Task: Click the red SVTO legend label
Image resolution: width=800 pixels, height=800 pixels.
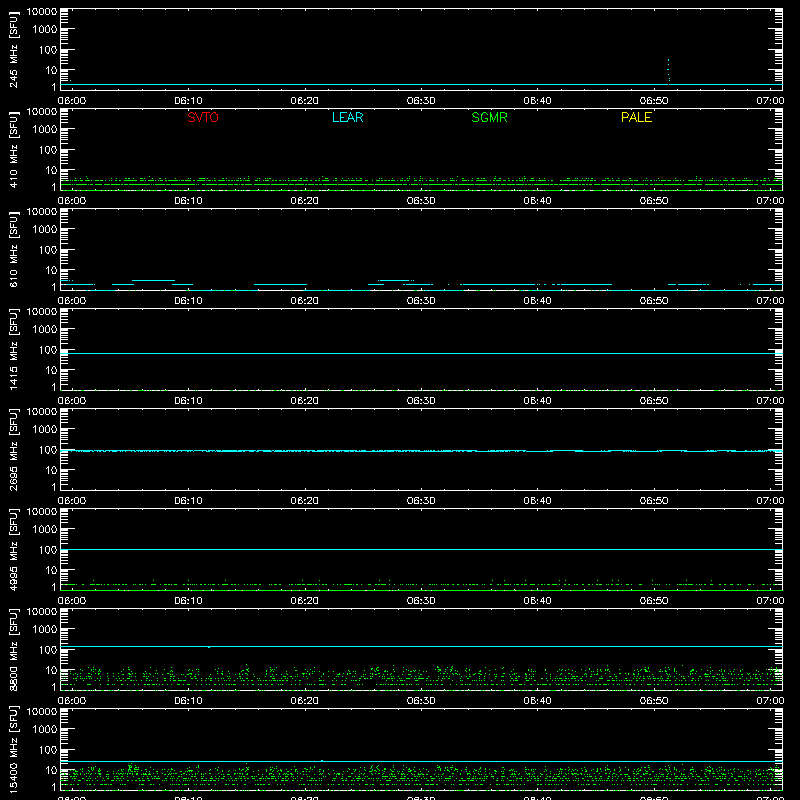Action: 203,117
